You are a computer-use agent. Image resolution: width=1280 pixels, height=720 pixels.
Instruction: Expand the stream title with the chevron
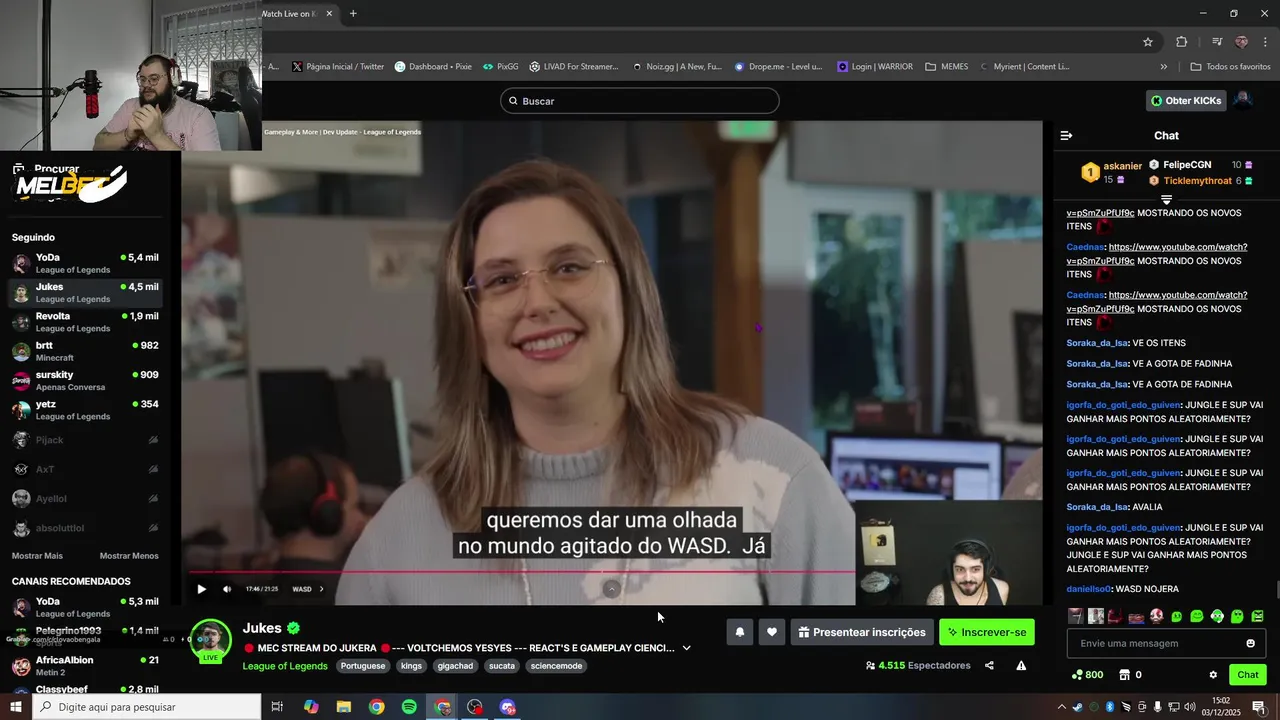[686, 648]
